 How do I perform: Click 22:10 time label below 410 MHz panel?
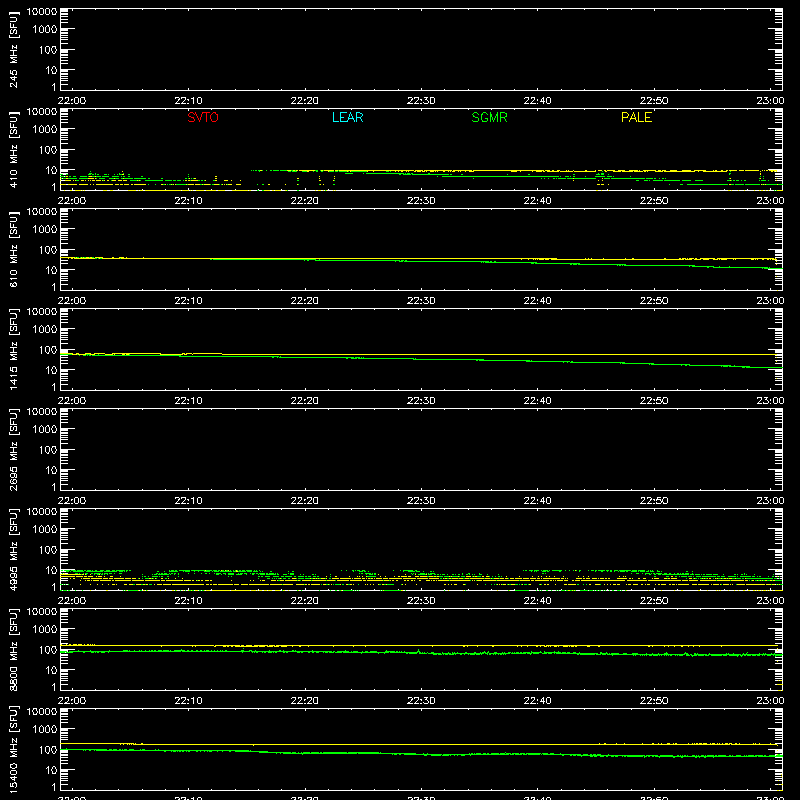click(x=188, y=201)
